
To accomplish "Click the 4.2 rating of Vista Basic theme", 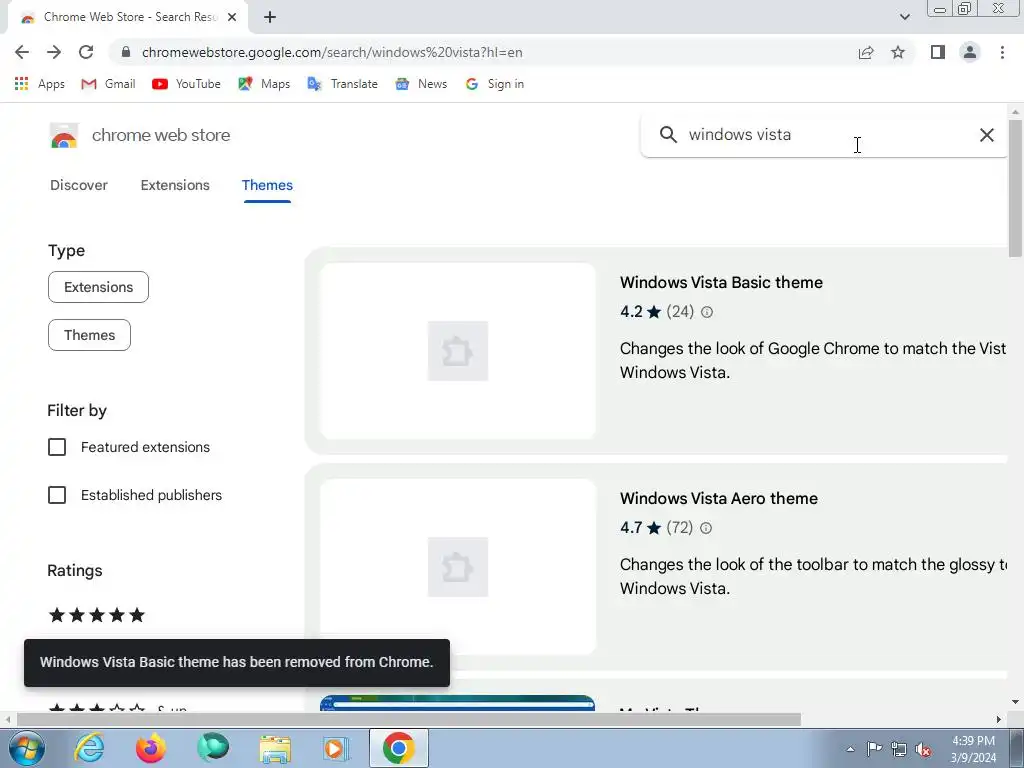I will tap(640, 312).
